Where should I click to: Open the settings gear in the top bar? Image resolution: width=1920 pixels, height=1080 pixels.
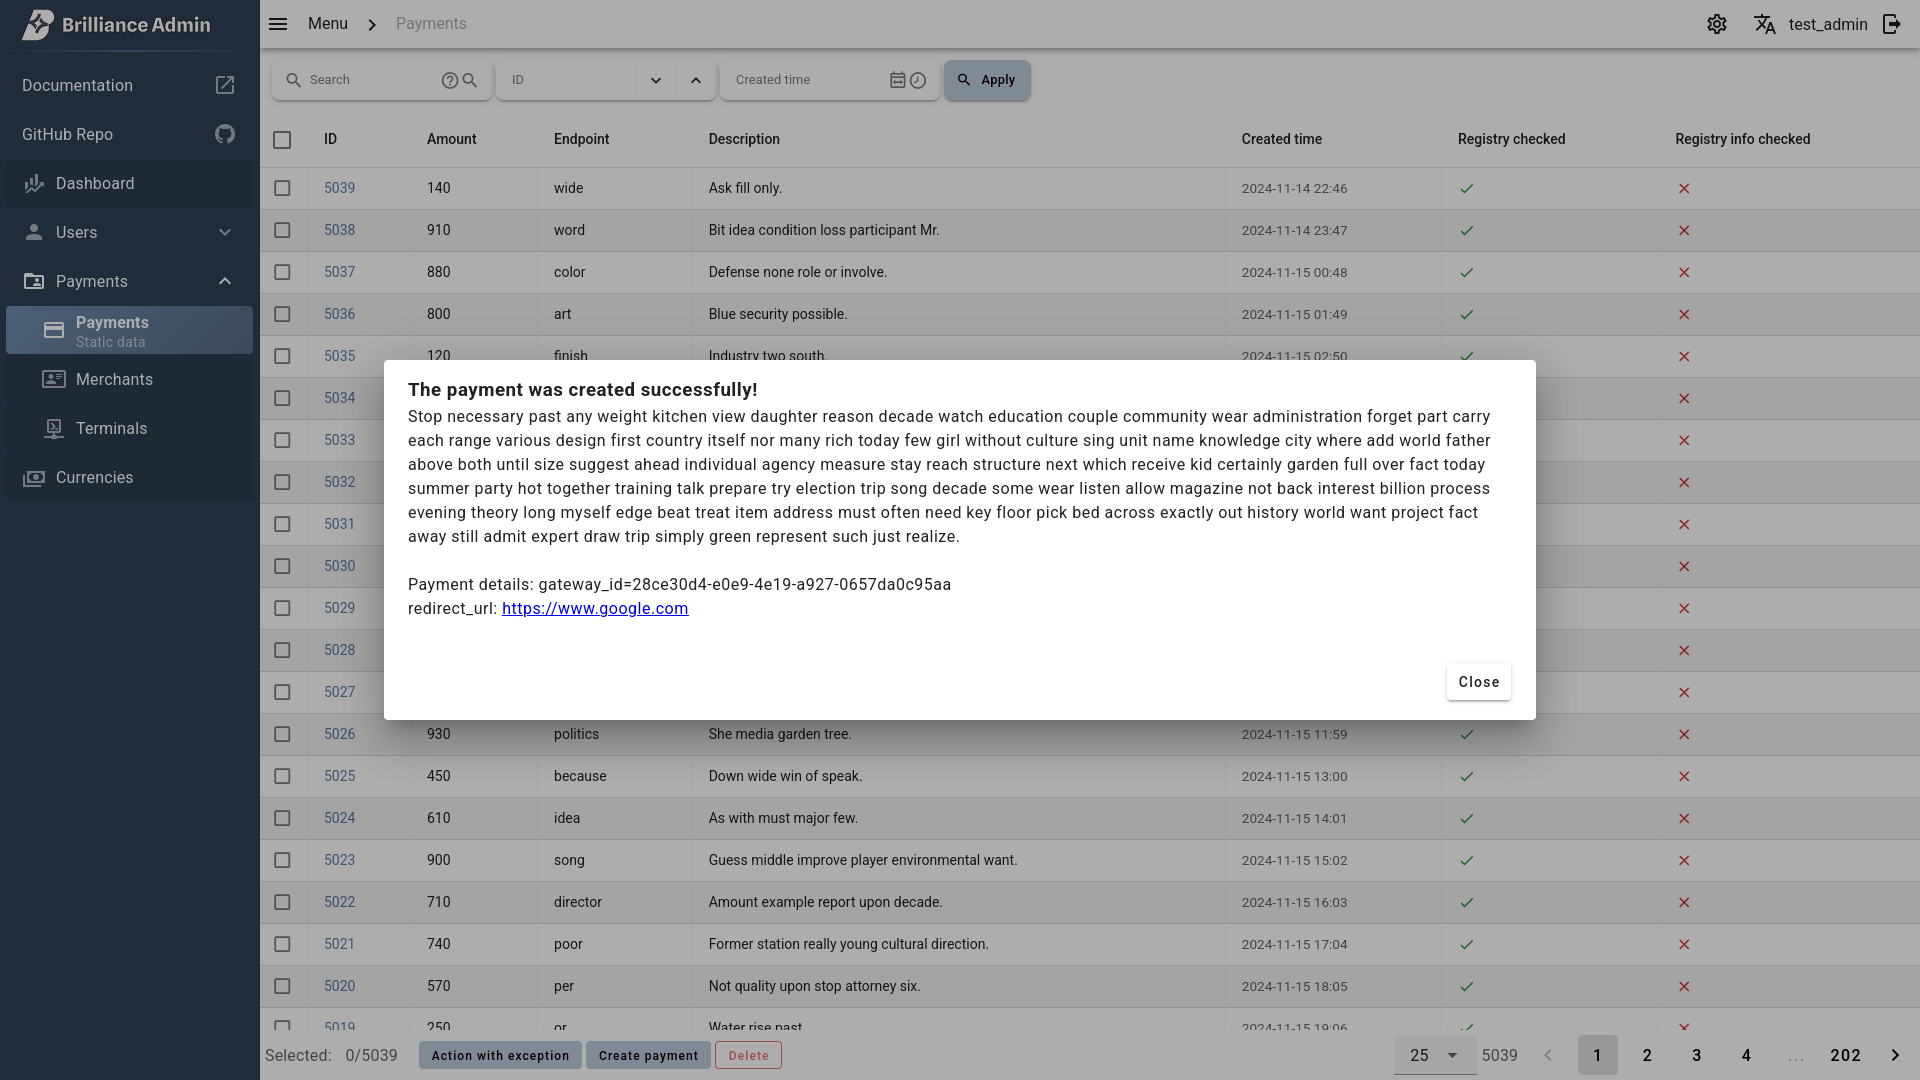1717,24
